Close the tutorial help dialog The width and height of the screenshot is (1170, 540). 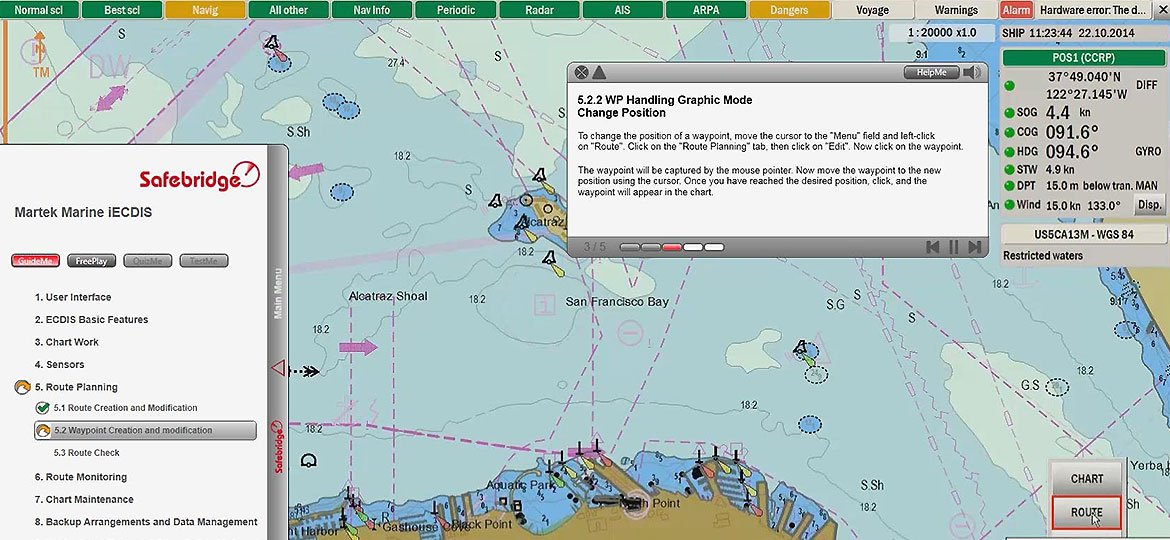(582, 72)
